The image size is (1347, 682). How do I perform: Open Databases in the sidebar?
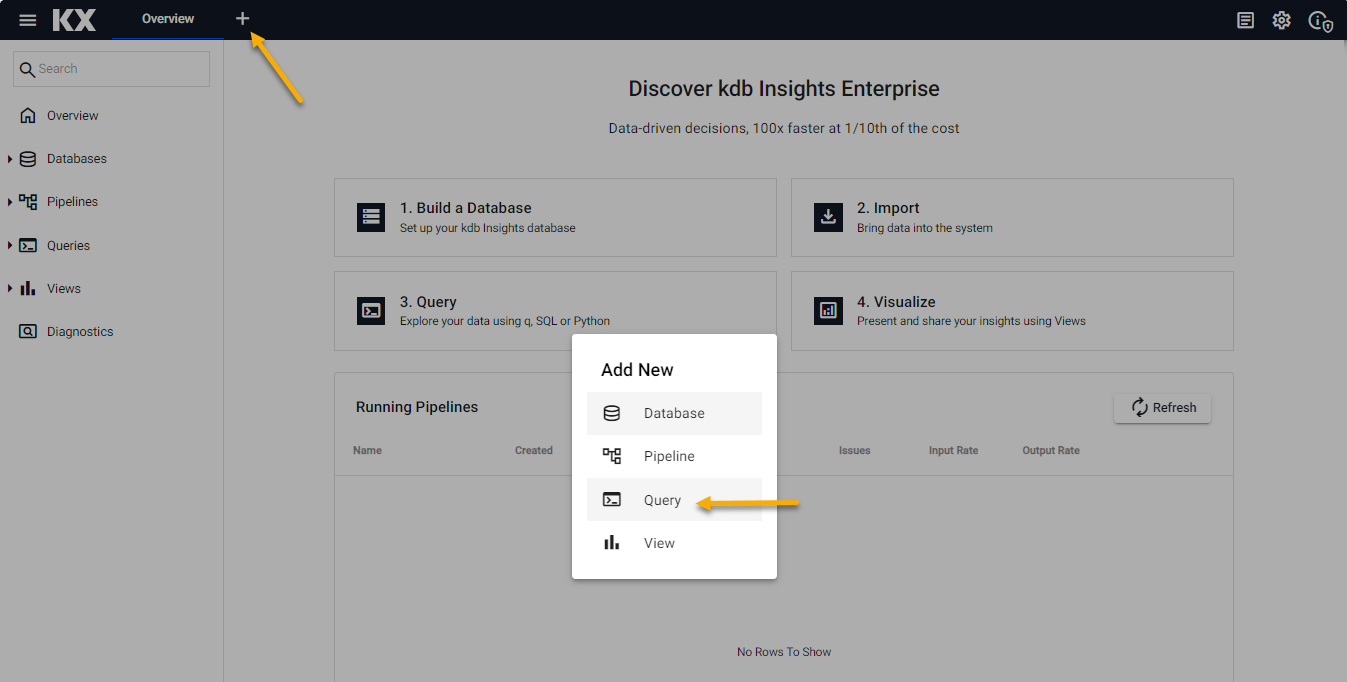77,159
